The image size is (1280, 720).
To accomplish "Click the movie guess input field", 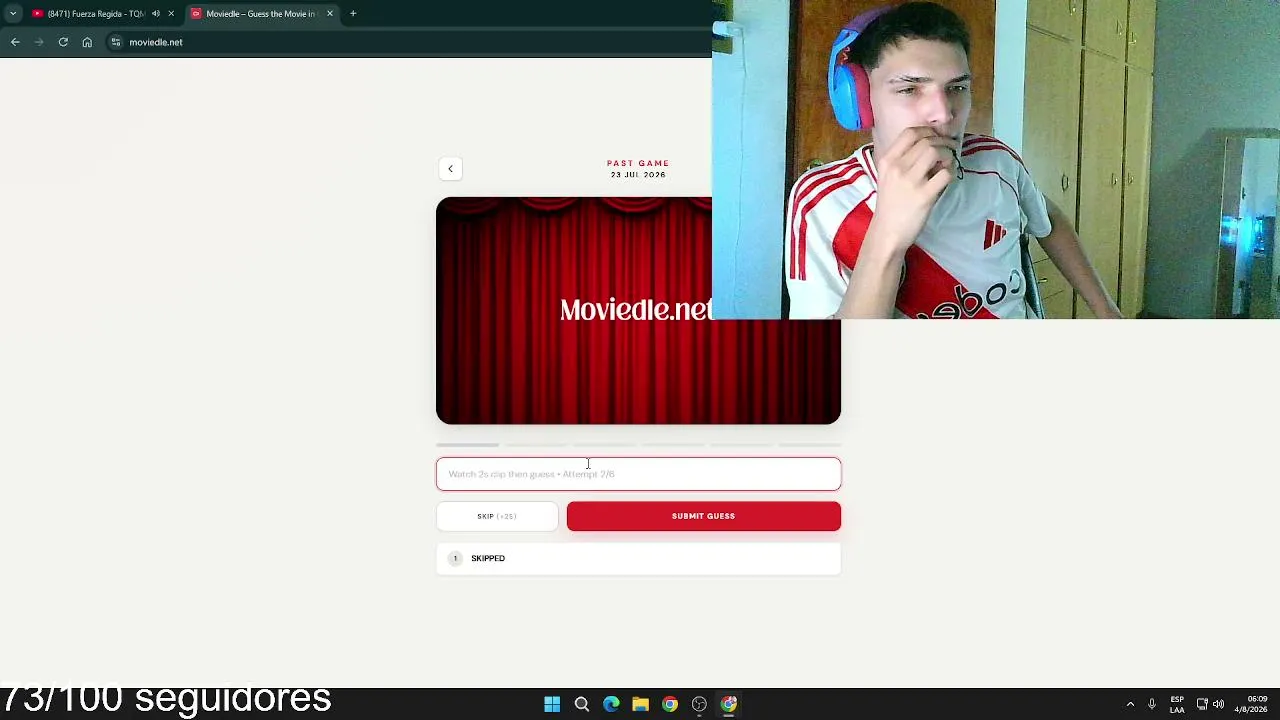I will point(638,474).
